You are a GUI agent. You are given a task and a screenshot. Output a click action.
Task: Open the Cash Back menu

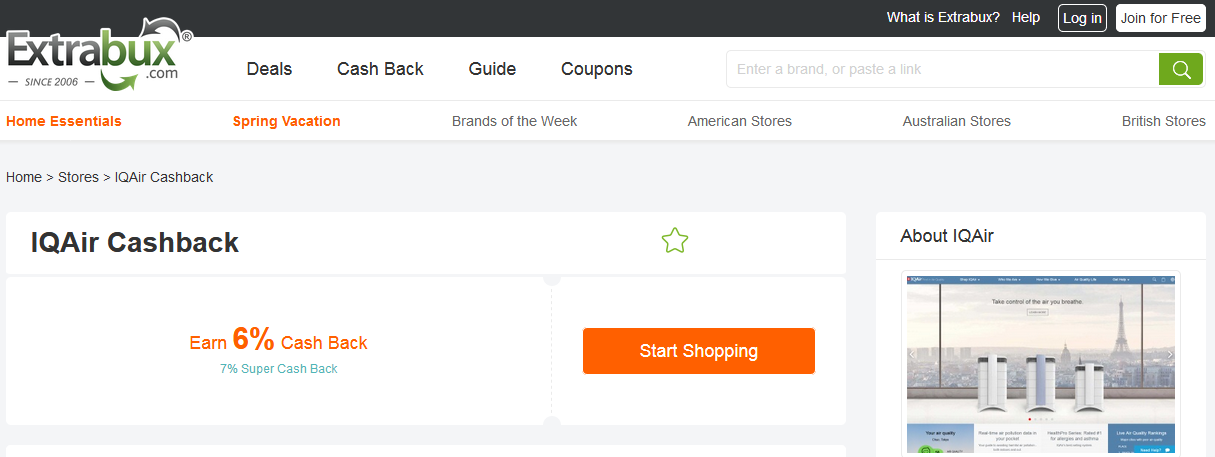point(380,69)
